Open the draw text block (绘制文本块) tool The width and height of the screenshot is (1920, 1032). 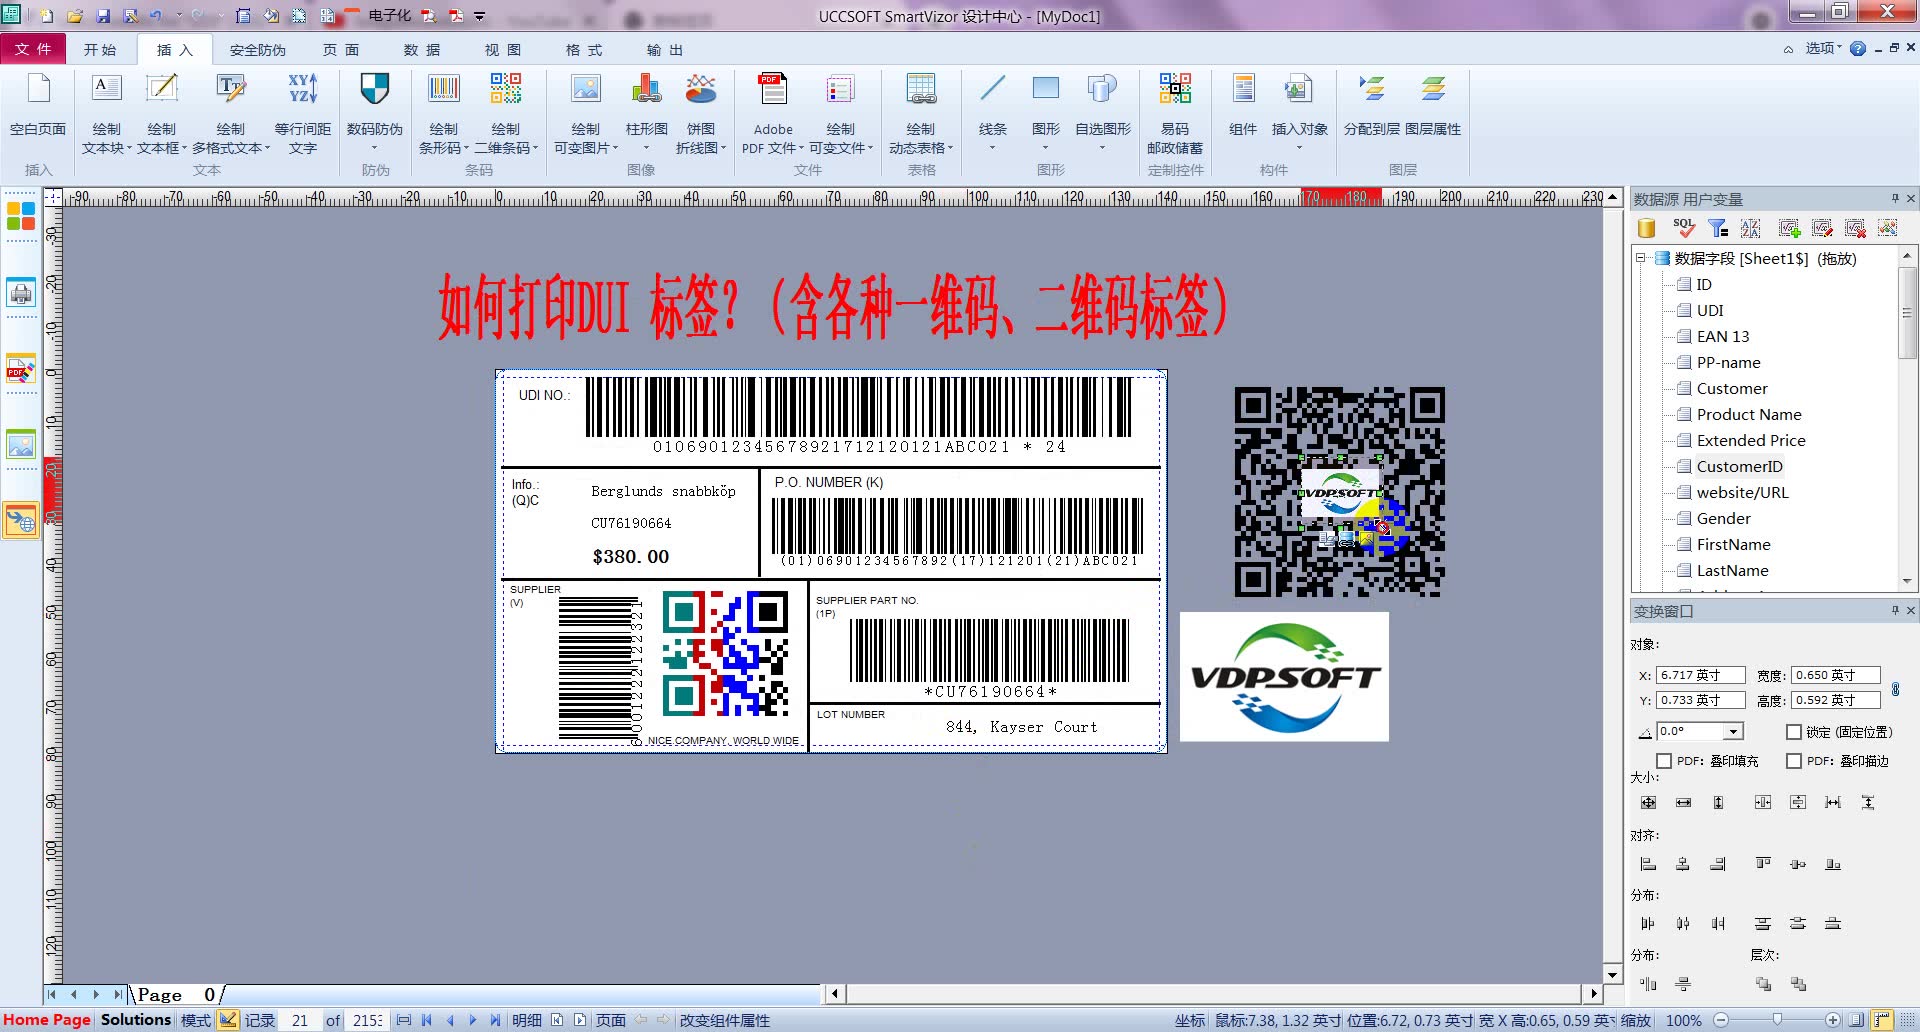pos(106,112)
